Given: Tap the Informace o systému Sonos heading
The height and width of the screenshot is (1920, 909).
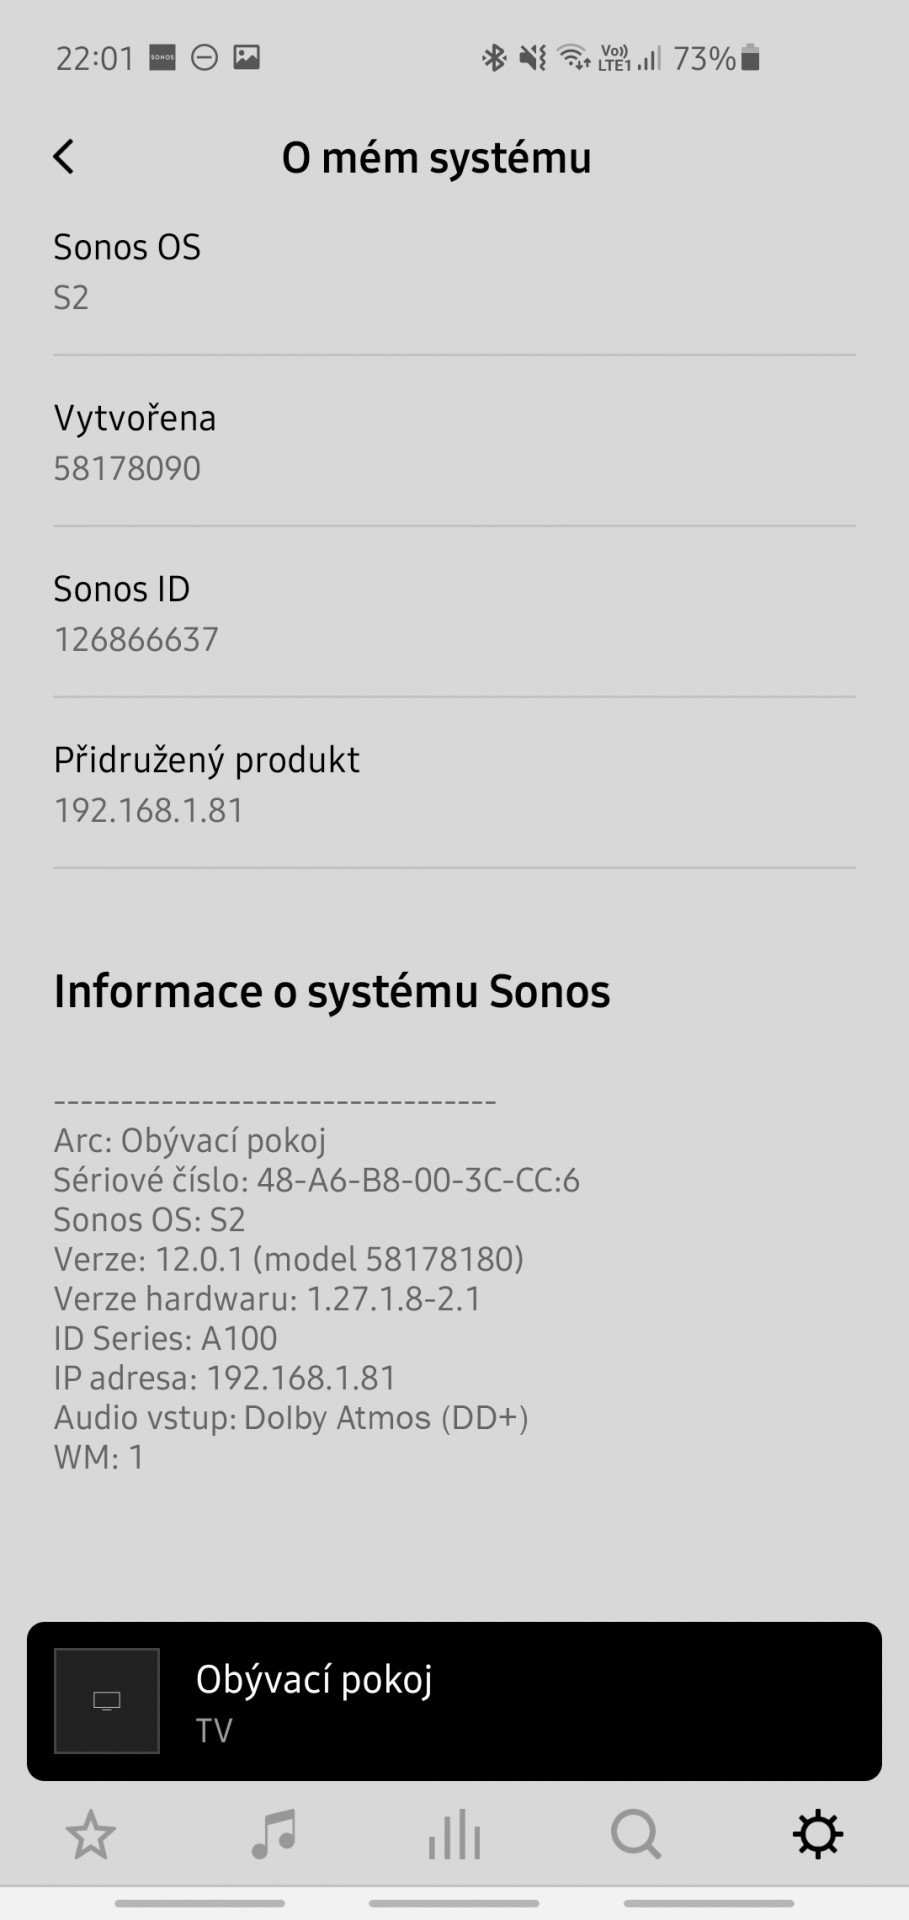Looking at the screenshot, I should (x=332, y=991).
